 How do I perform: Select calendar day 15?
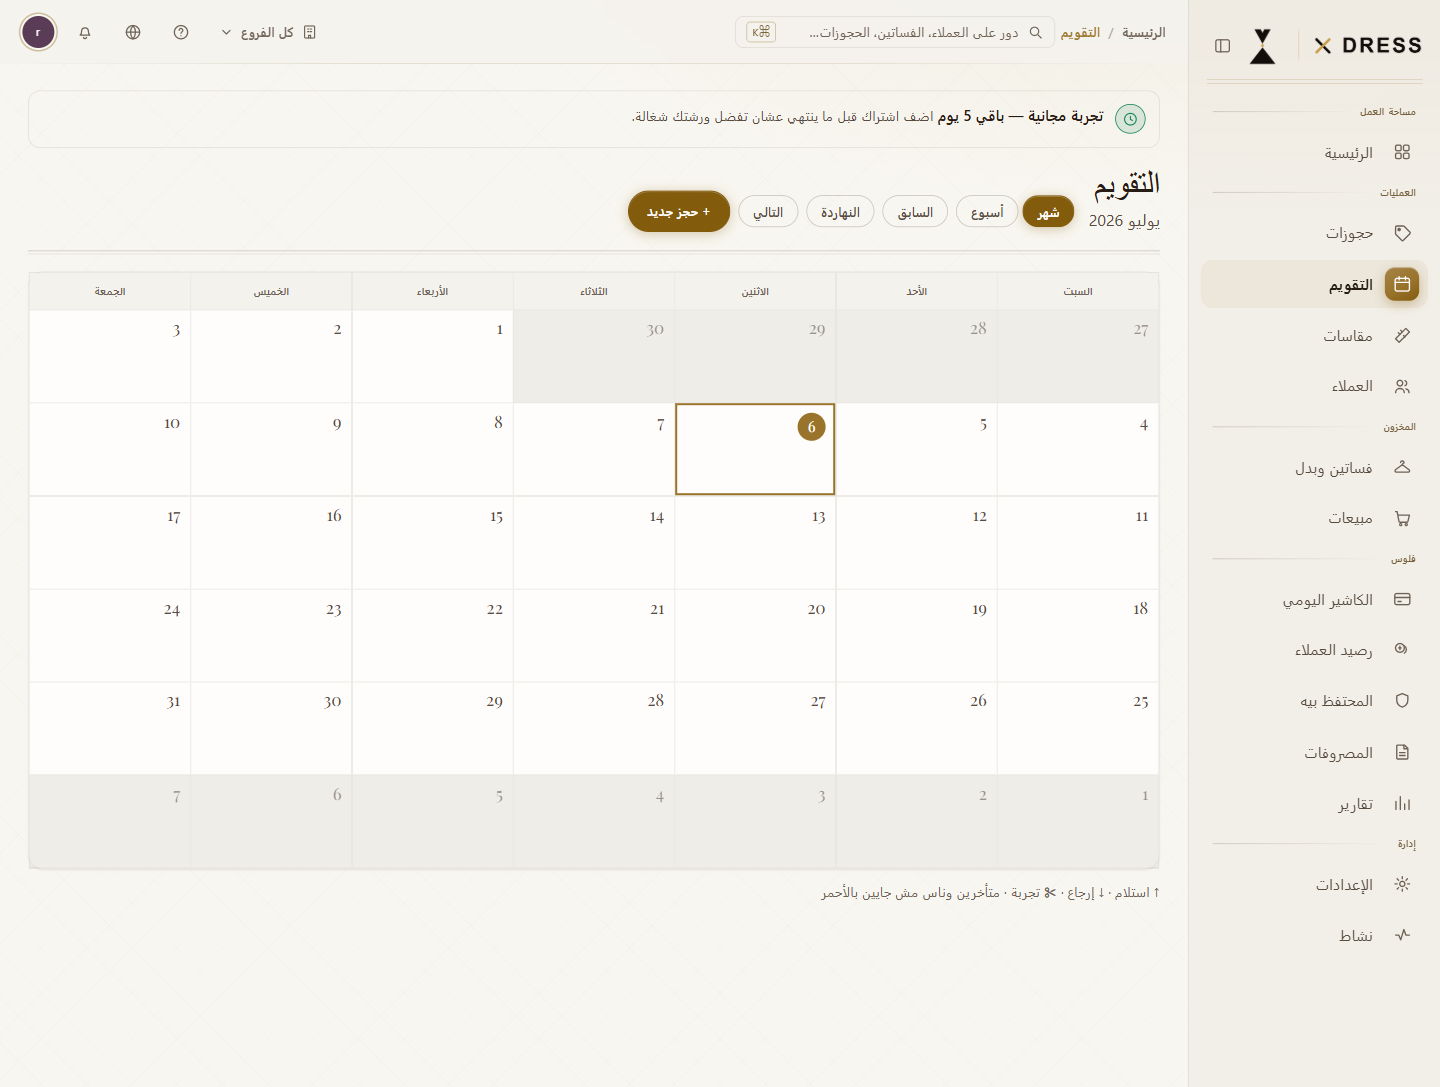(432, 543)
